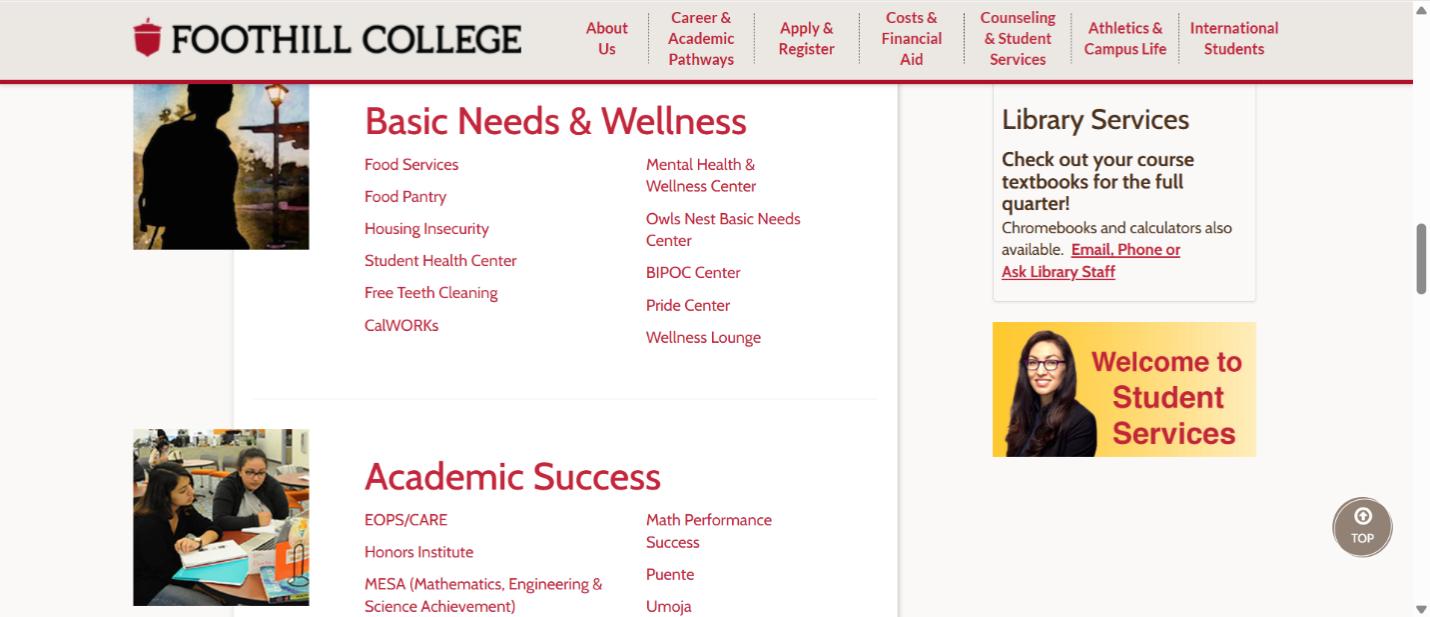Open the Athletics & Campus Life menu
Viewport: 1430px width, 617px height.
pos(1125,38)
